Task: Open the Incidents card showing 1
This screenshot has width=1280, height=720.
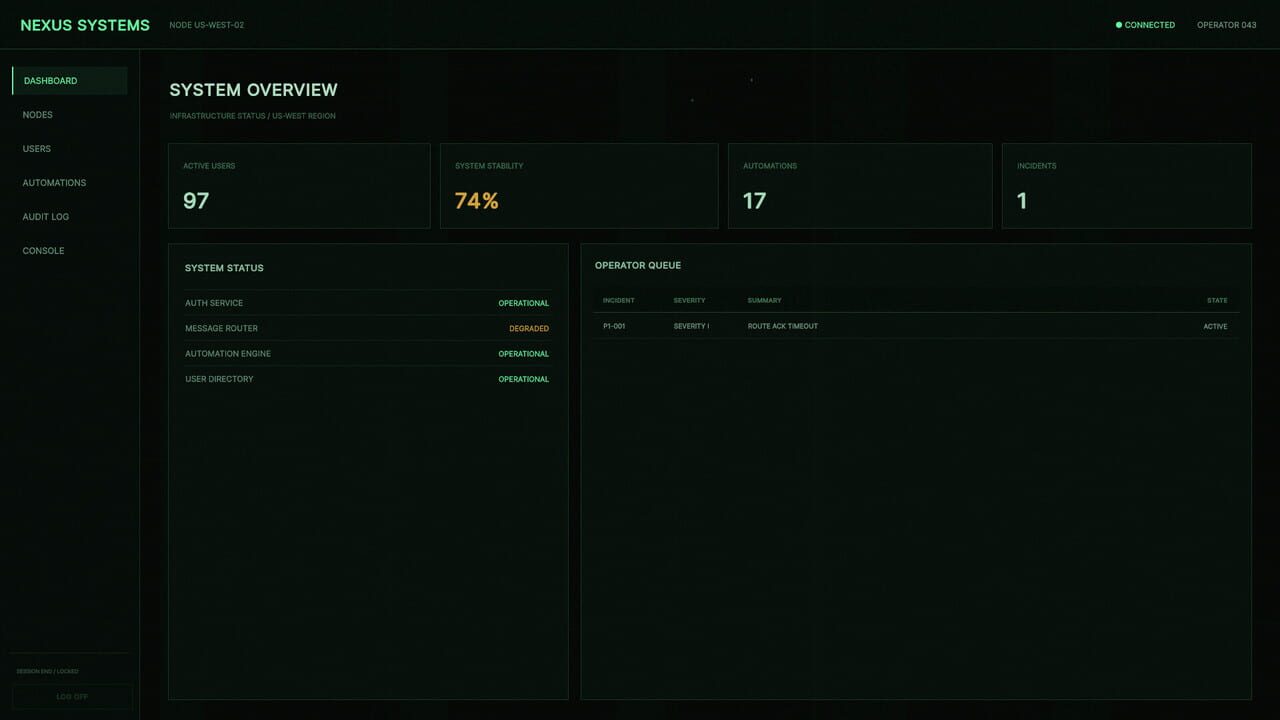Action: click(1127, 186)
